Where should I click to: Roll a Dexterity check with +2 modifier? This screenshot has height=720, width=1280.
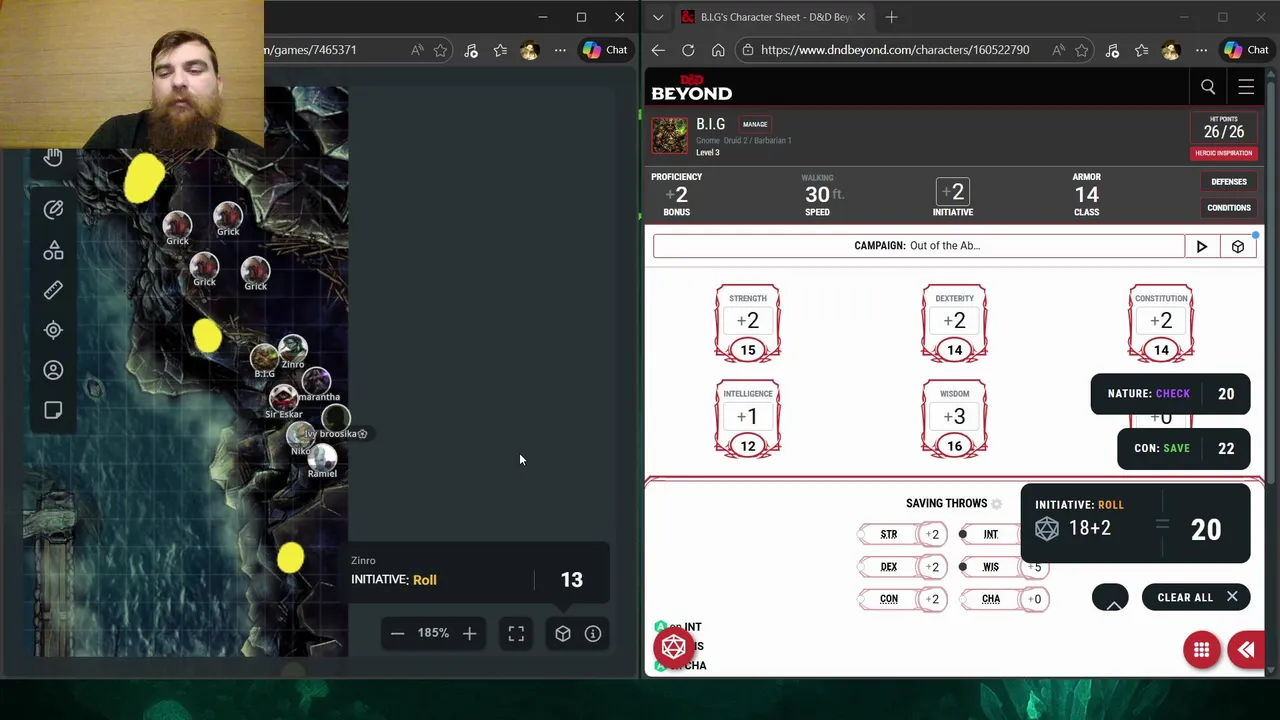[x=954, y=320]
